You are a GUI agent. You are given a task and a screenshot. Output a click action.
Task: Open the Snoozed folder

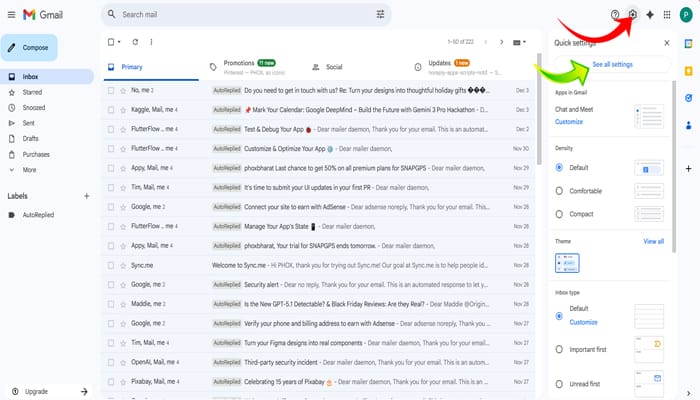pyautogui.click(x=34, y=108)
